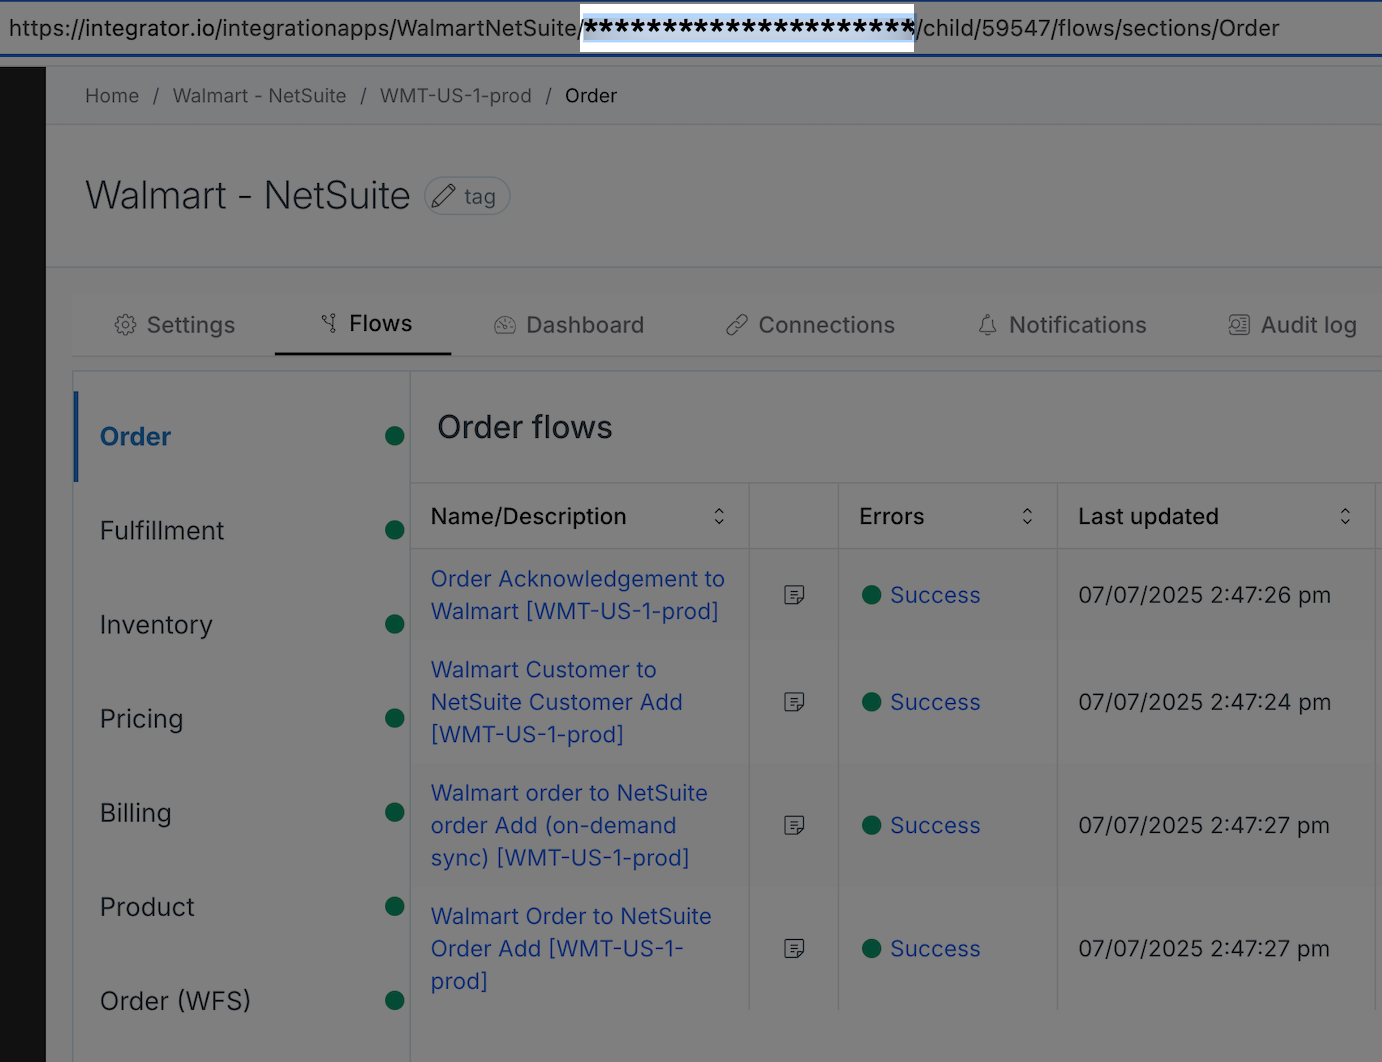Switch to the Settings tab

pos(175,325)
